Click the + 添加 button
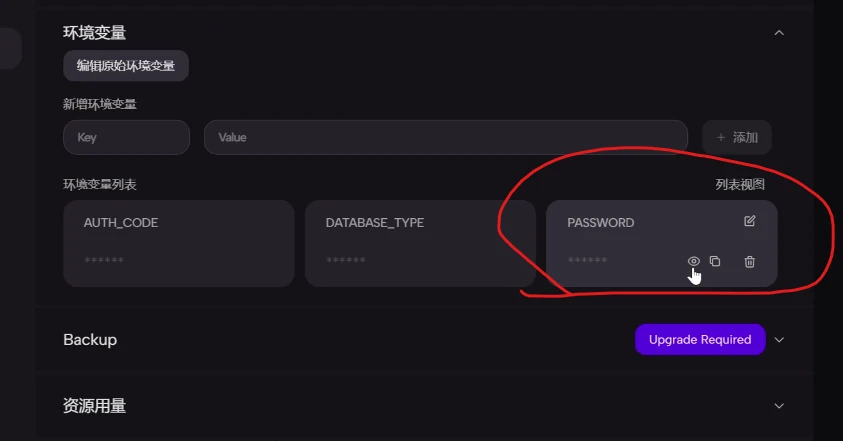Viewport: 843px width, 441px height. 737,137
